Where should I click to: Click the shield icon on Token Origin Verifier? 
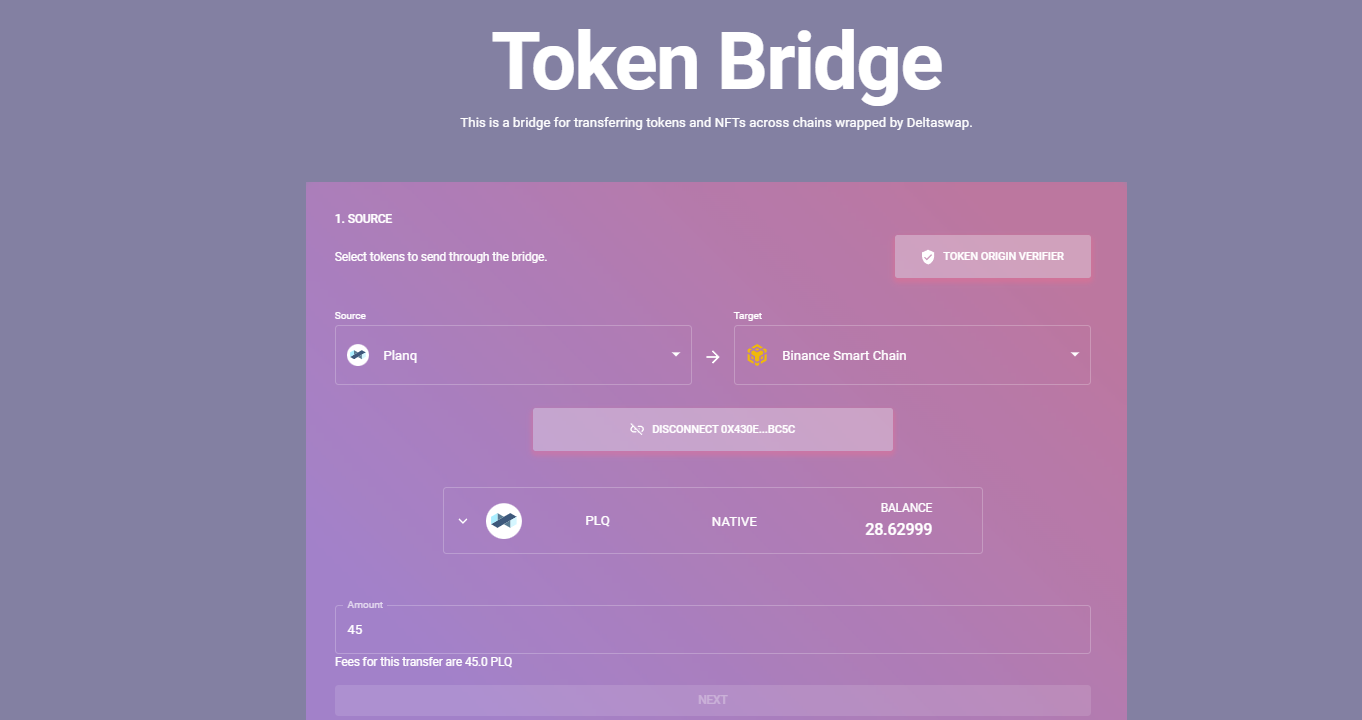(x=927, y=257)
